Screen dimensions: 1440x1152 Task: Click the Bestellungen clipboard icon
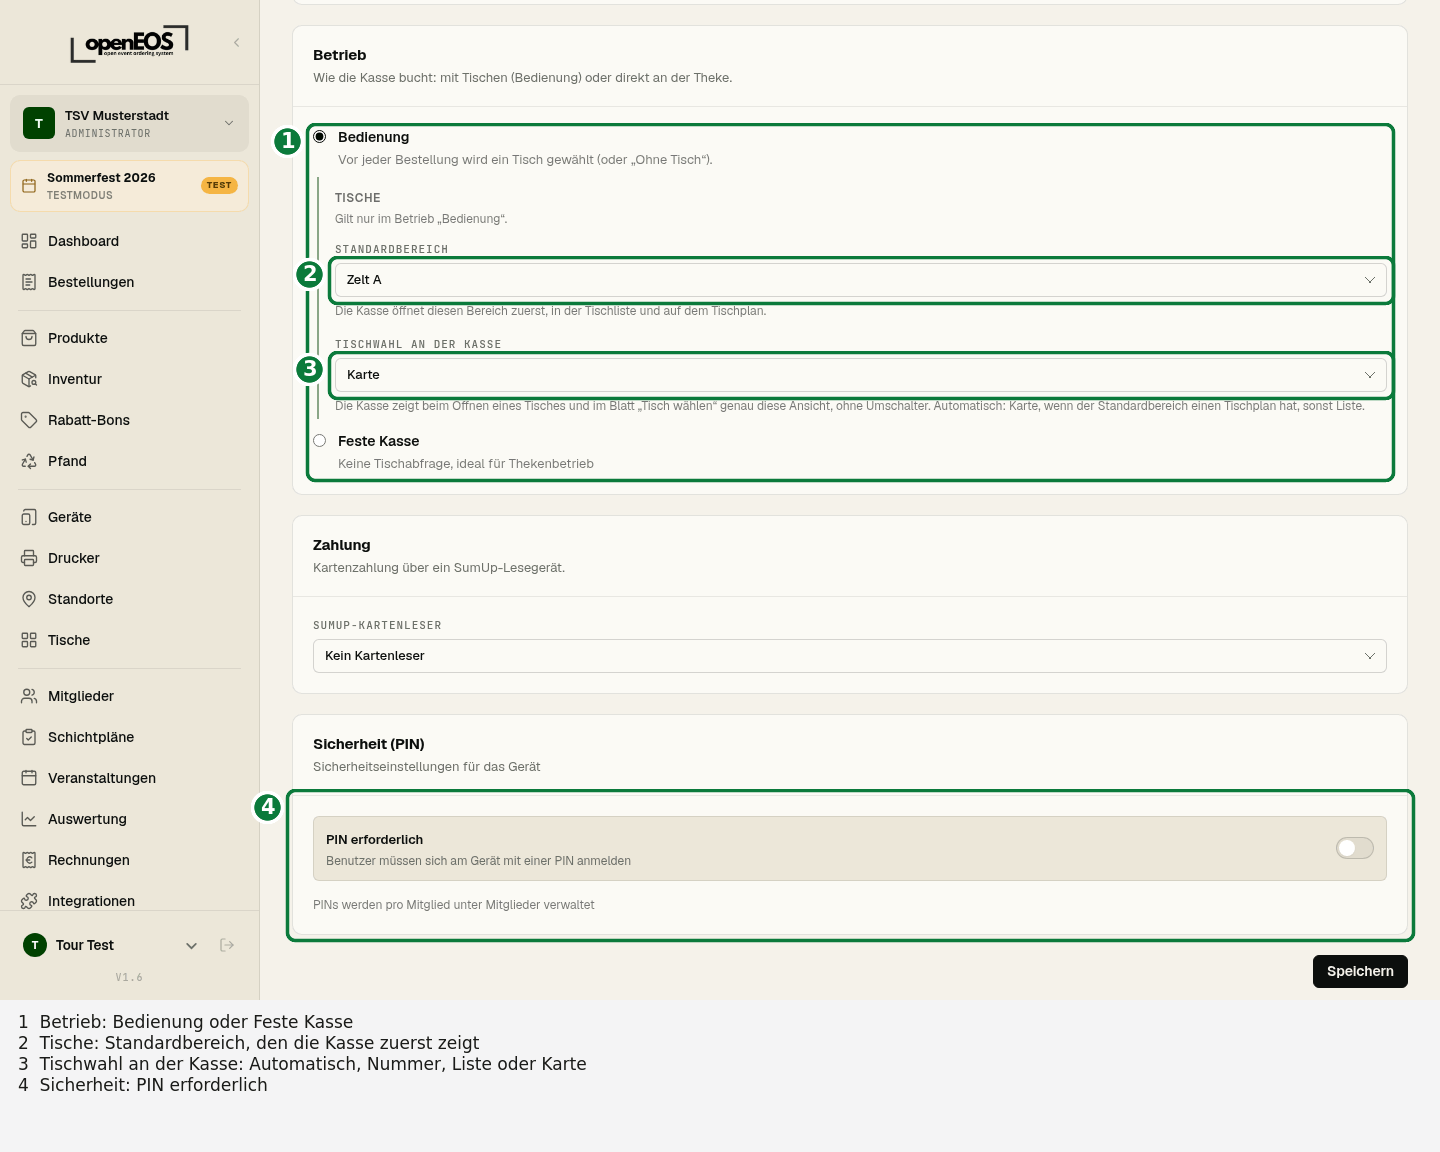(x=29, y=282)
